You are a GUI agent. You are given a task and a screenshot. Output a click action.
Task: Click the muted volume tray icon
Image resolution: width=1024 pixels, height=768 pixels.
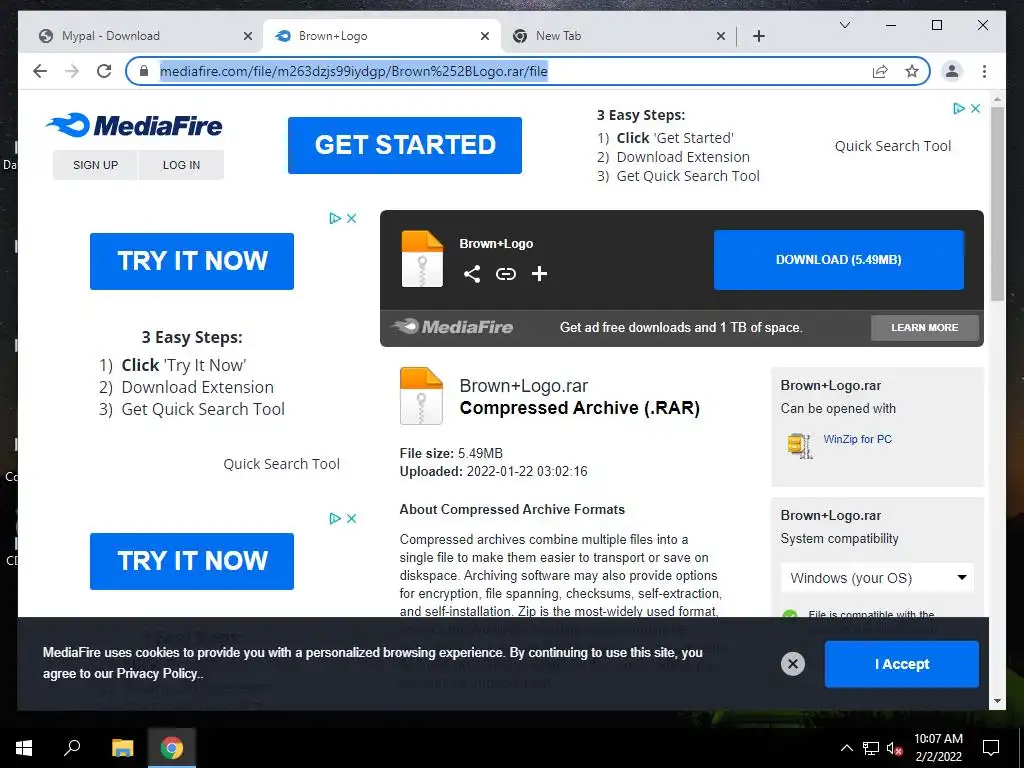(x=894, y=748)
